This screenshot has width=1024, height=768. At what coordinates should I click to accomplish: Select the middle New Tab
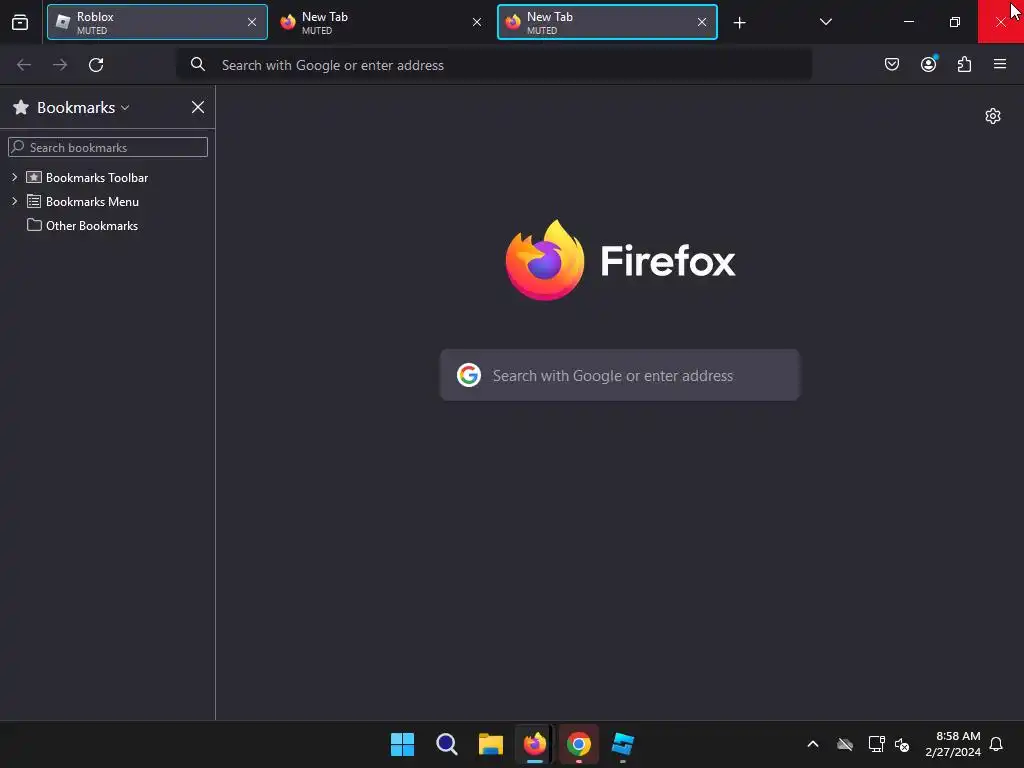tap(382, 22)
